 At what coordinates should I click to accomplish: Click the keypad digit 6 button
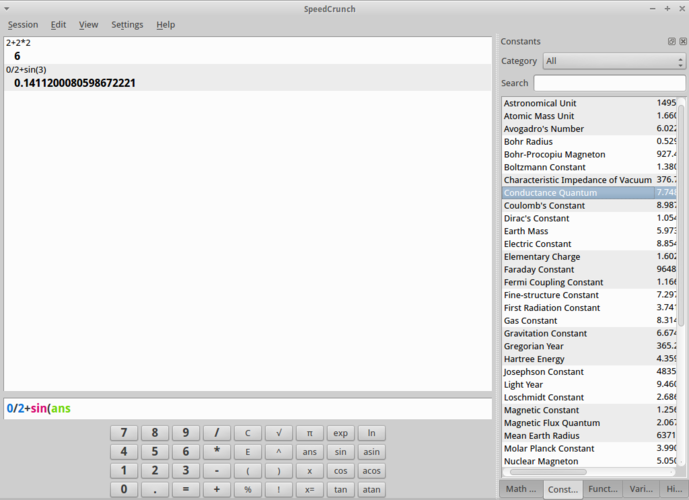pos(185,452)
